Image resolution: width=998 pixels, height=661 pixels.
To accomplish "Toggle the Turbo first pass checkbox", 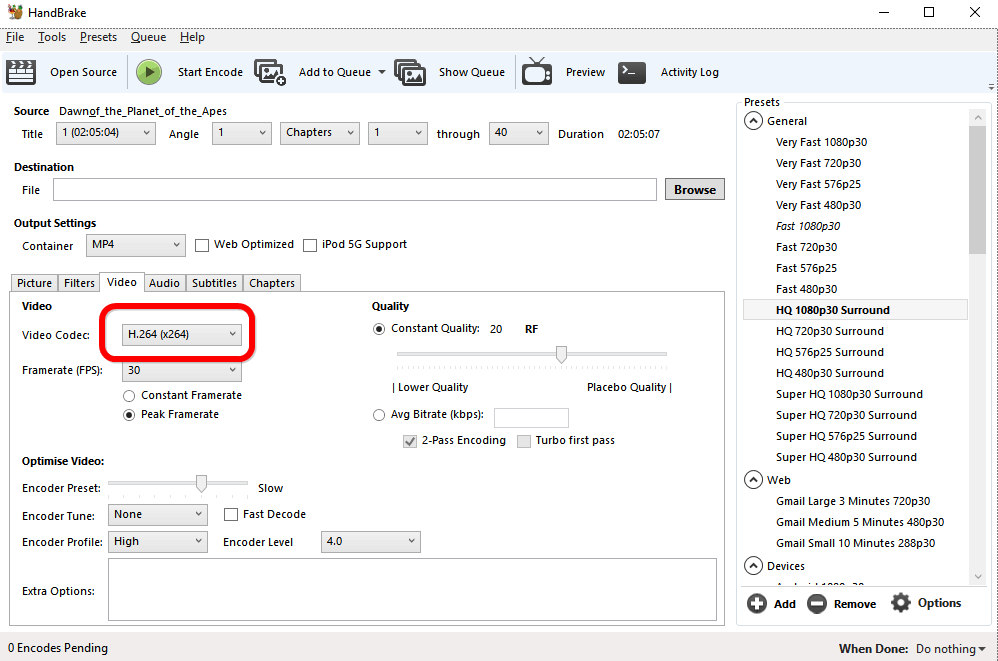I will pos(524,441).
